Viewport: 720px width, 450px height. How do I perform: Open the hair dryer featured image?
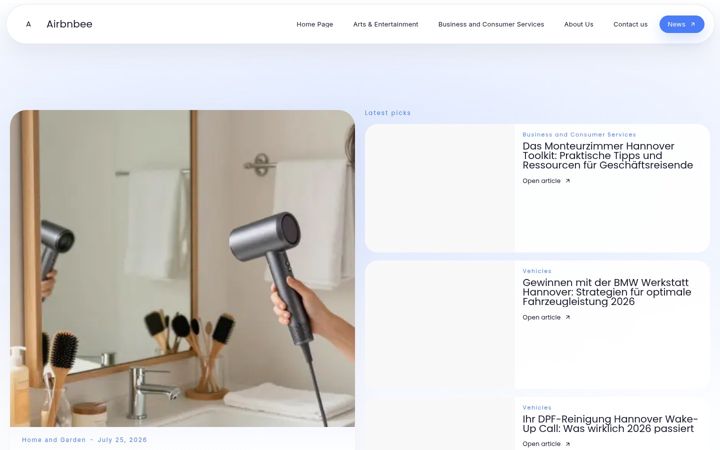tap(182, 268)
